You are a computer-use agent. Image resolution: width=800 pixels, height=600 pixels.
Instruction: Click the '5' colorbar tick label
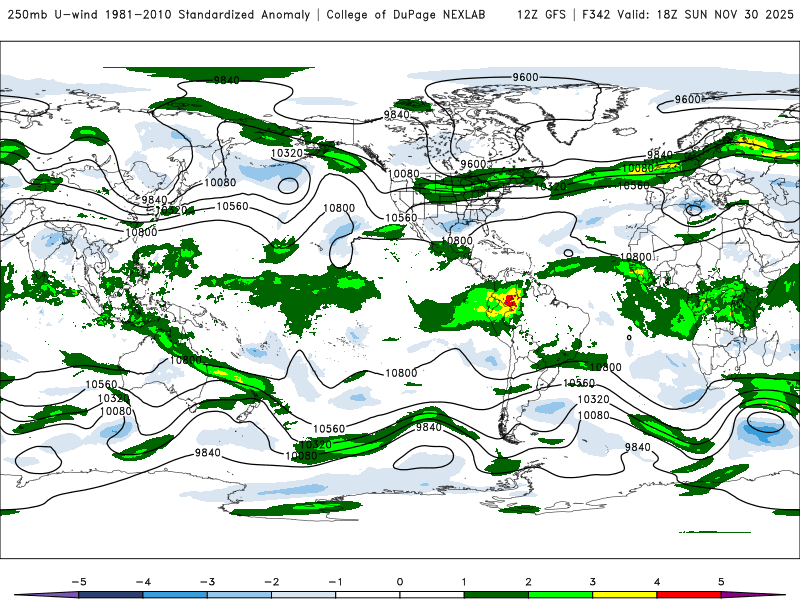tap(721, 582)
